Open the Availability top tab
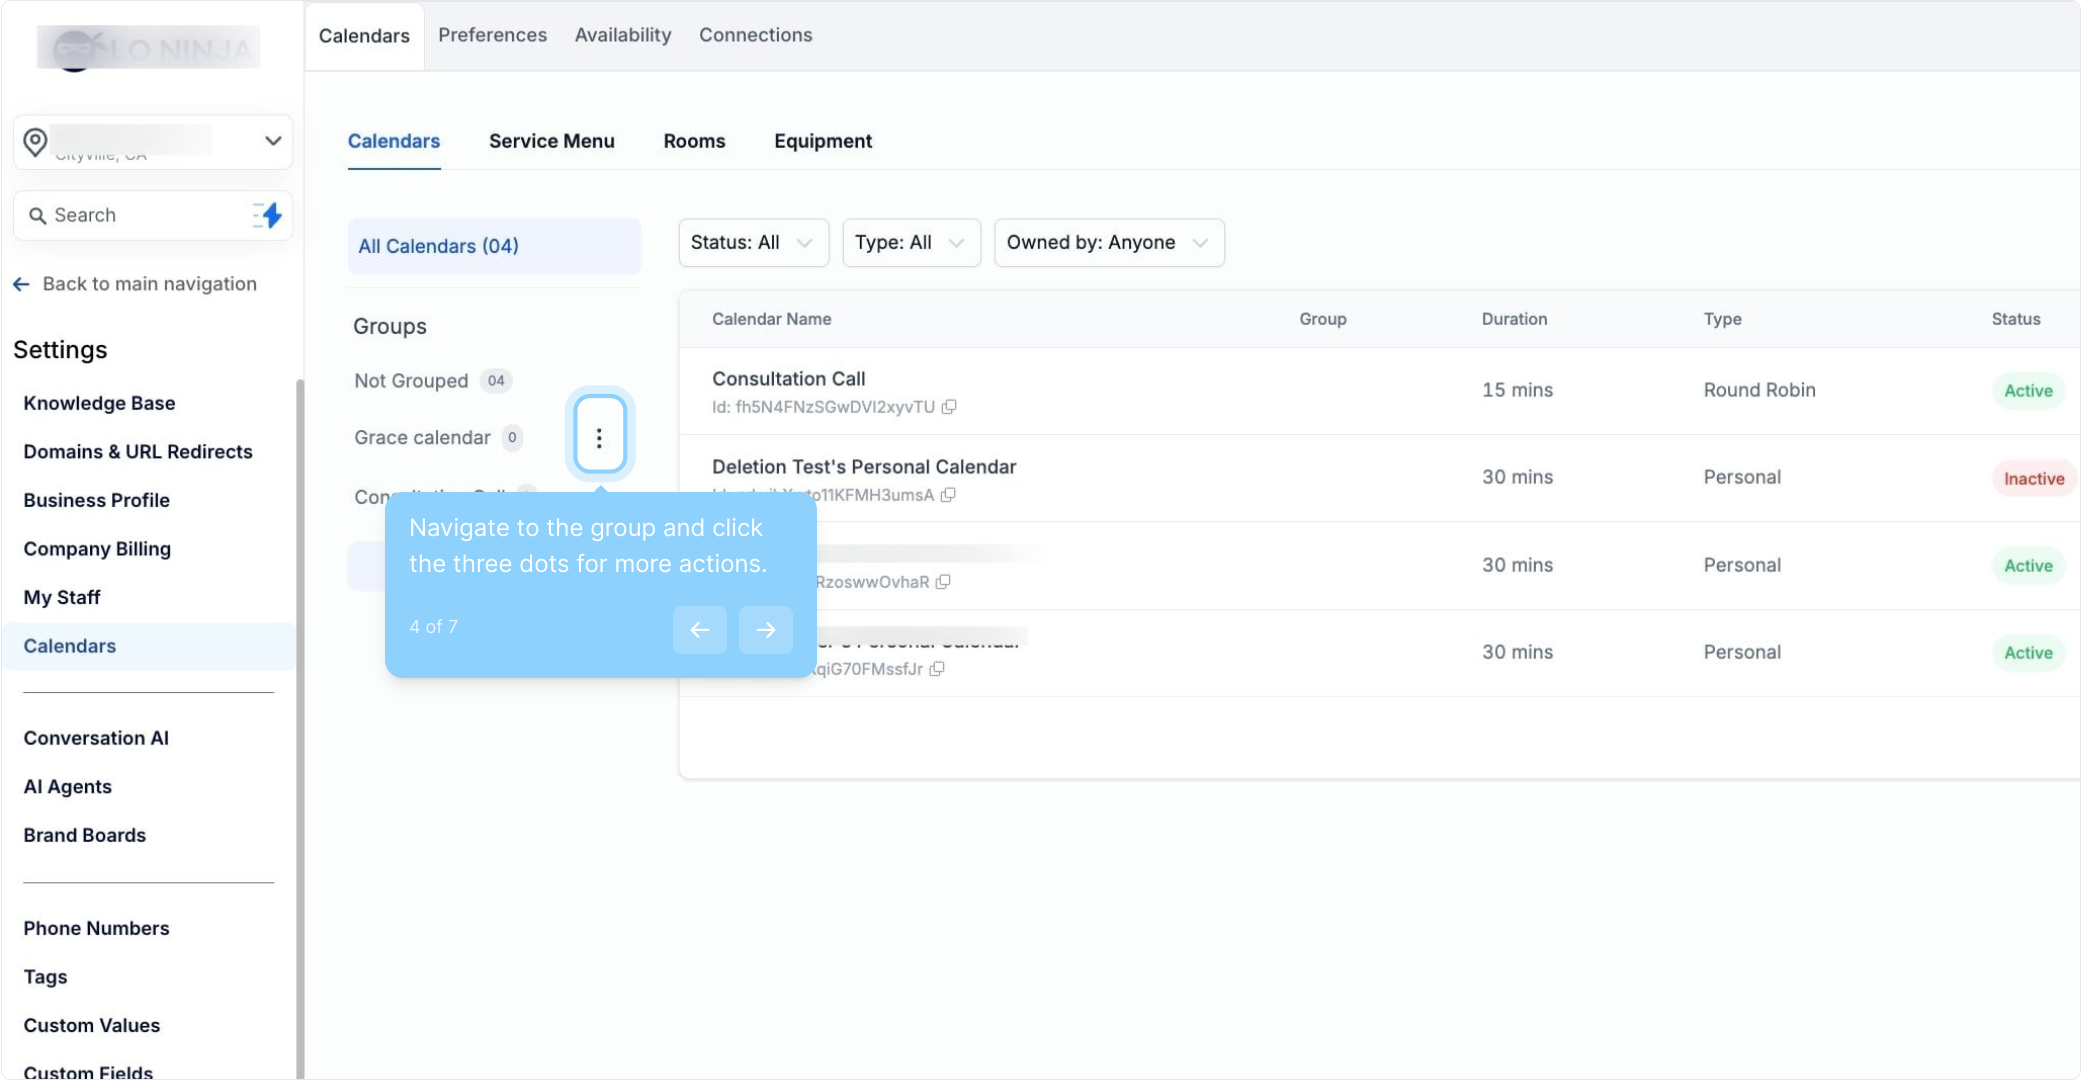 point(622,35)
